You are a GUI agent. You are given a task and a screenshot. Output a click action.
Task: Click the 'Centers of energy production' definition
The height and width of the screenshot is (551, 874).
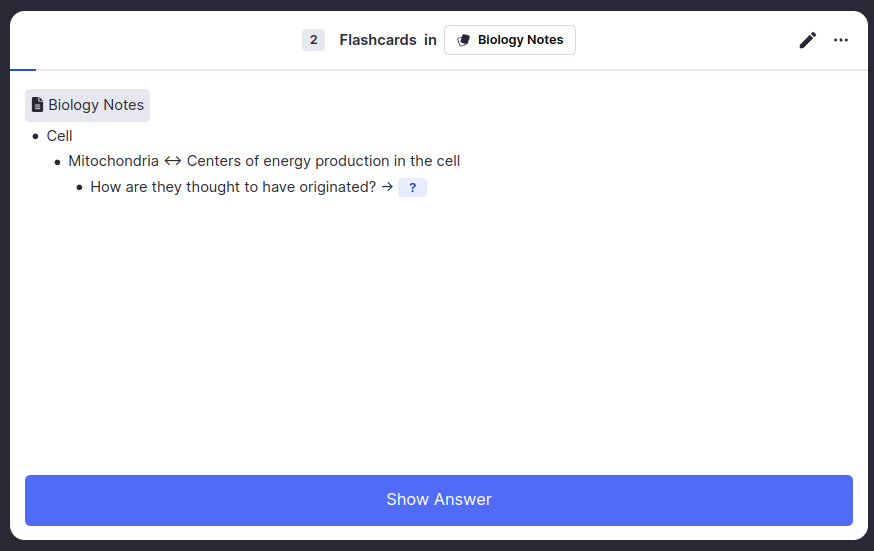click(323, 161)
